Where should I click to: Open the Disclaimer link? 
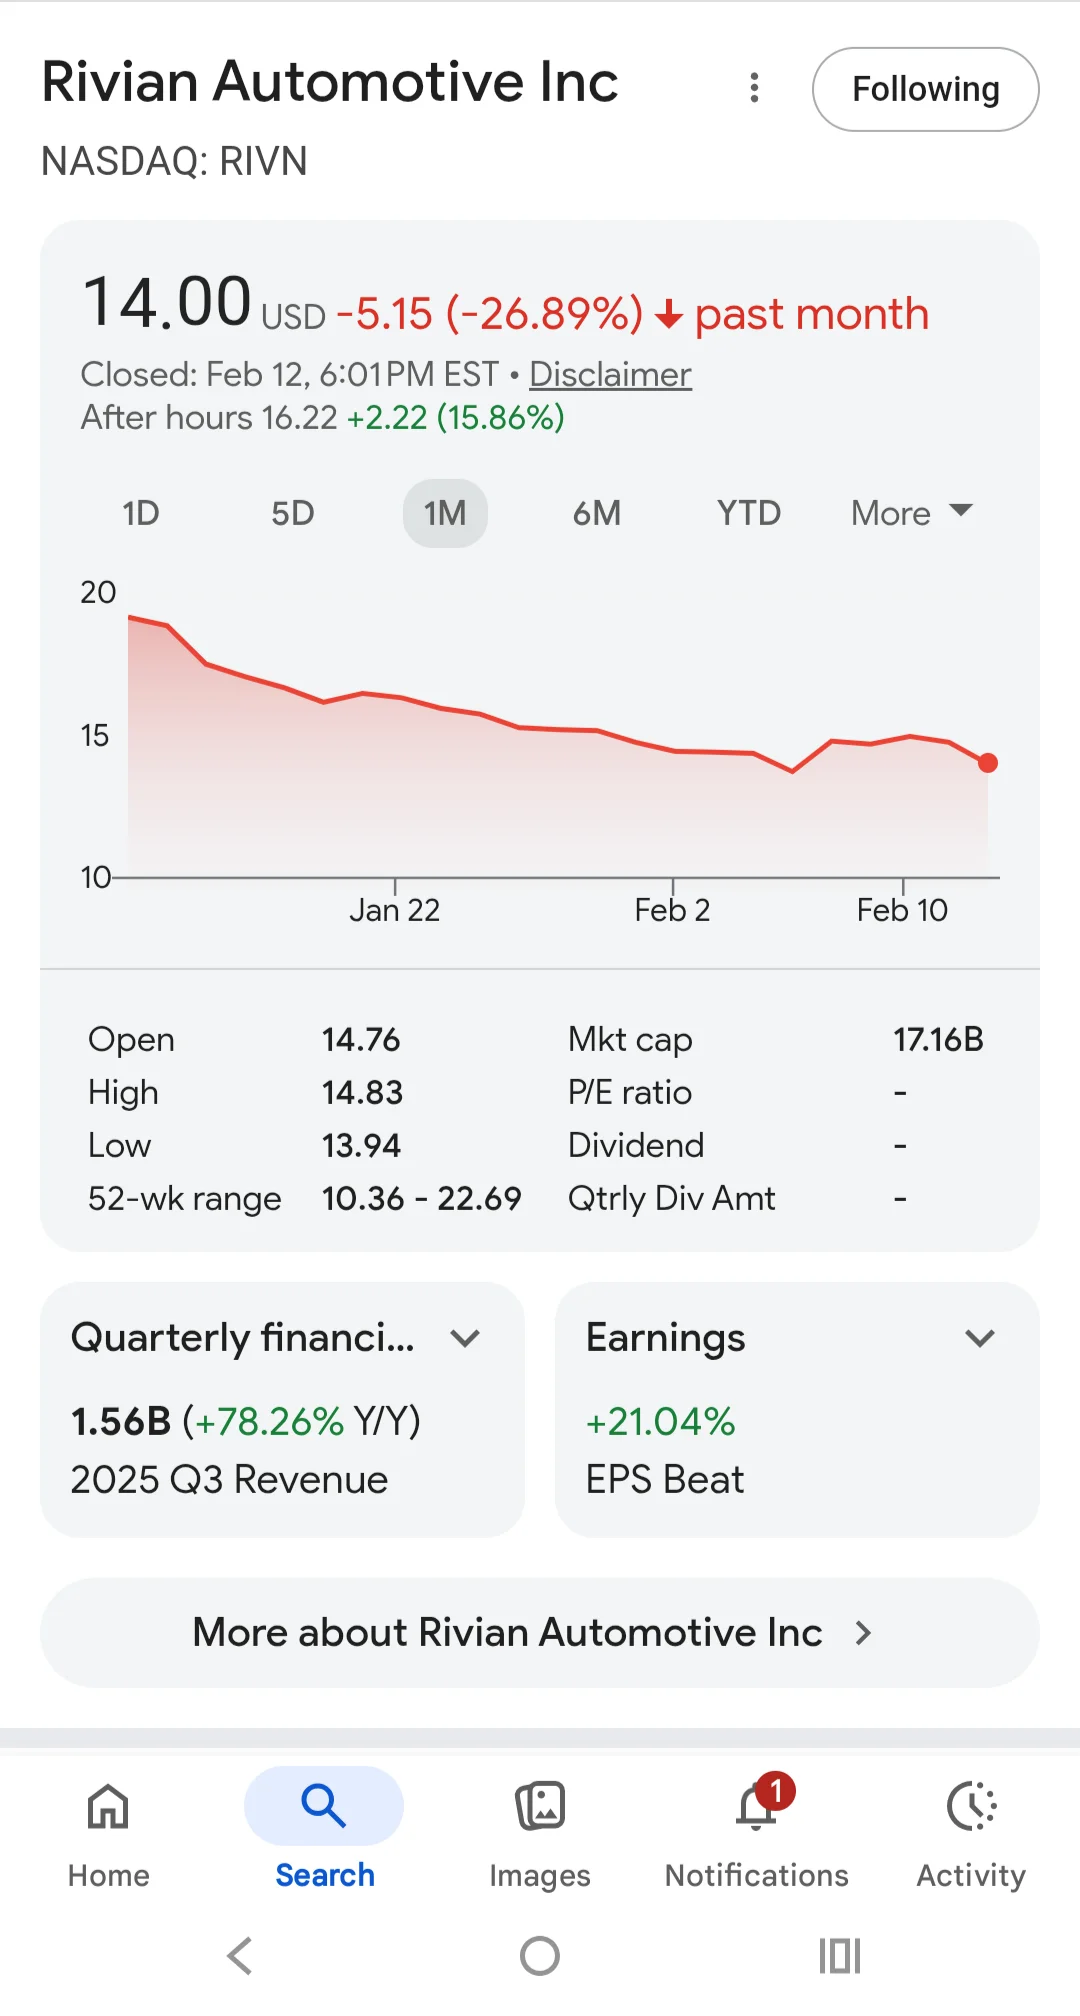pyautogui.click(x=610, y=374)
